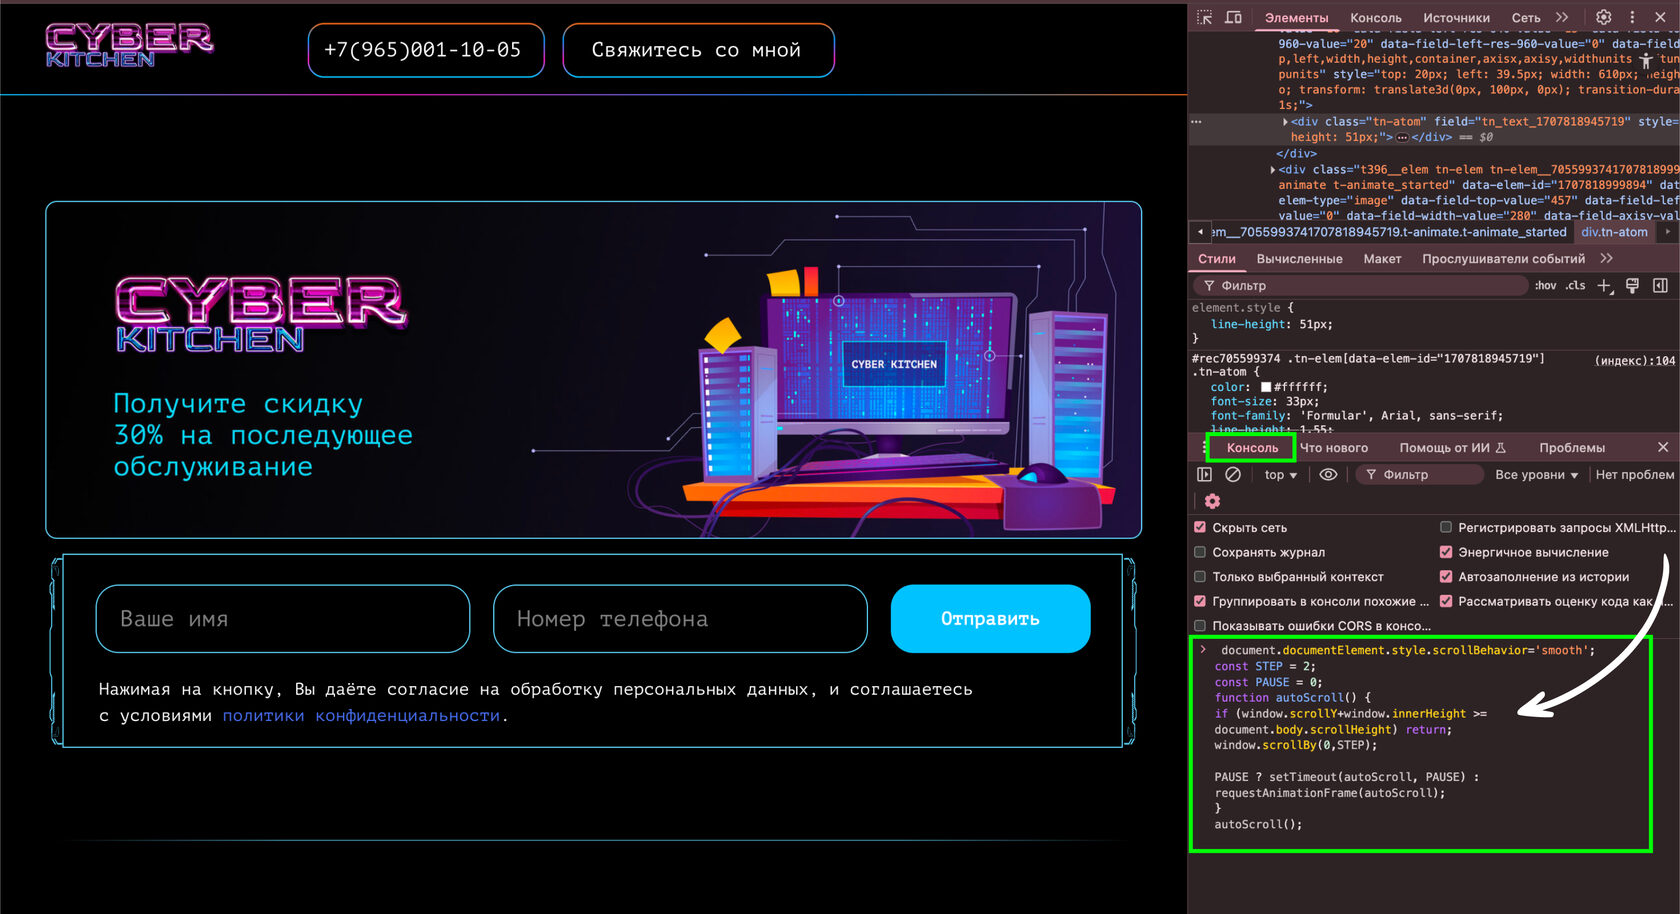Focus the console Фильтр field

(1419, 475)
